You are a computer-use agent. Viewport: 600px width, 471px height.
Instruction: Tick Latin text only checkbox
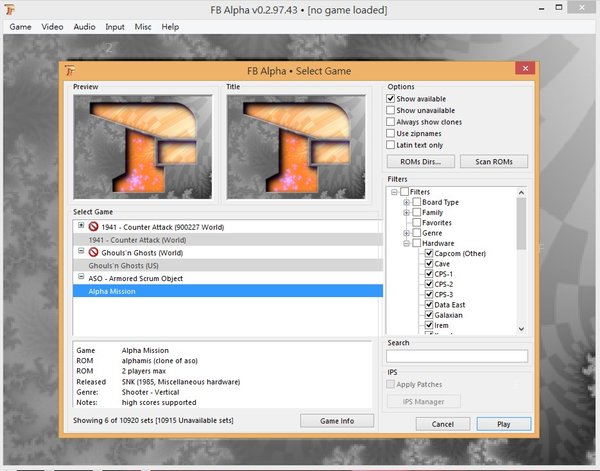(x=390, y=145)
